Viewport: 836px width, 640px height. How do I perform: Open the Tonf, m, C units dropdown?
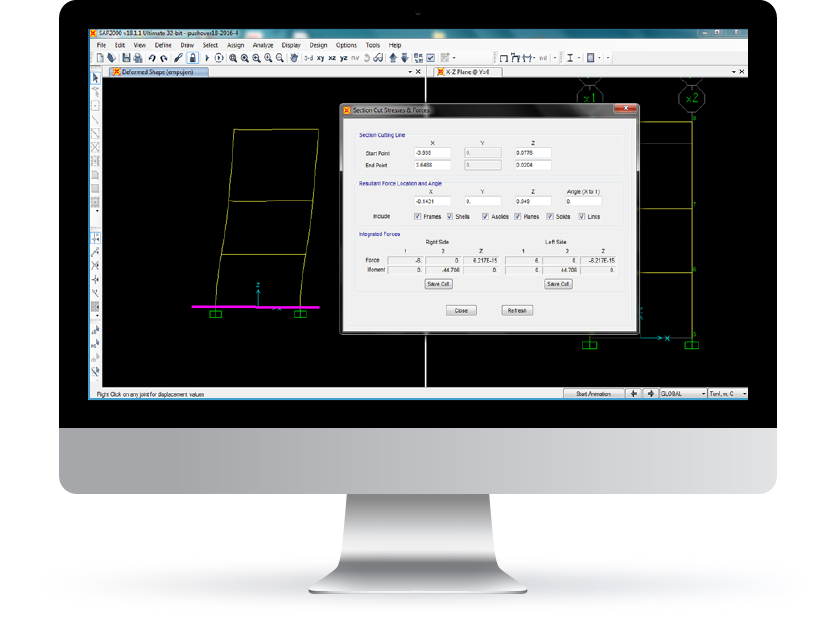coord(728,394)
